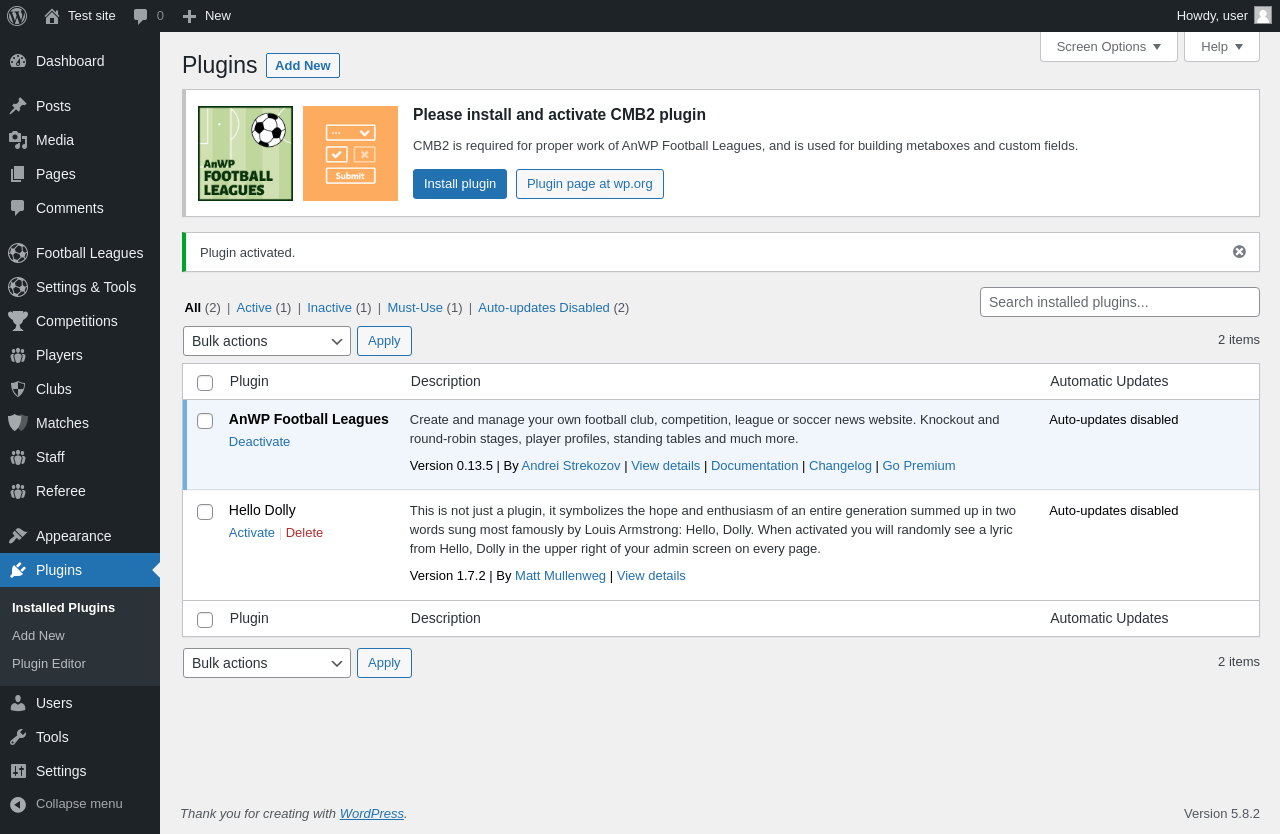This screenshot has width=1280, height=834.
Task: Open Plugin Editor submenu item
Action: pyautogui.click(x=49, y=664)
